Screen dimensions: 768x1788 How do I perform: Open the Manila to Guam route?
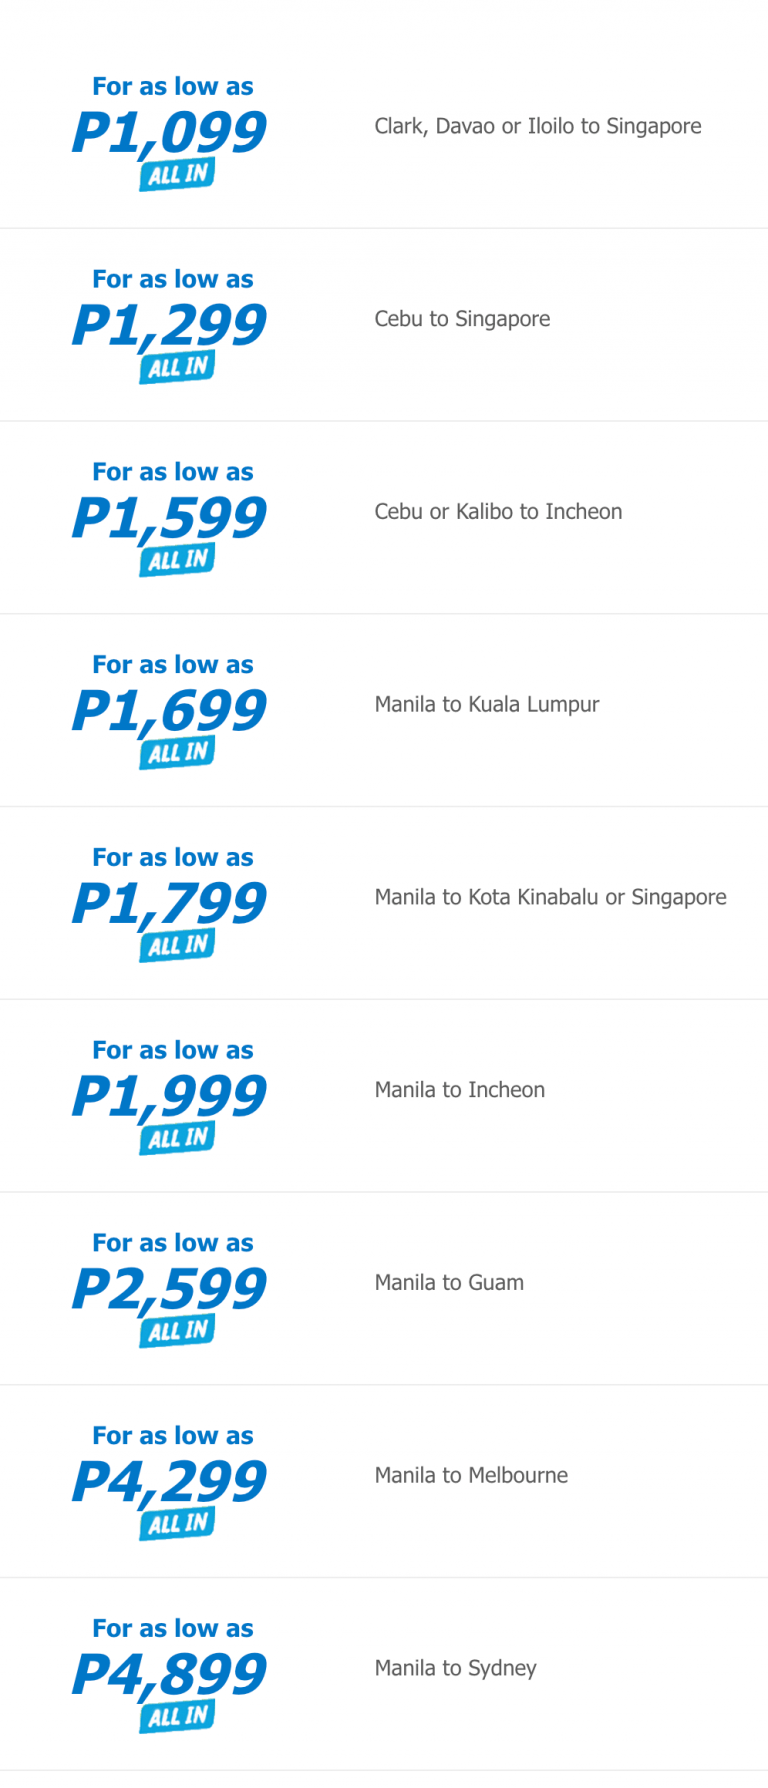coord(449,1283)
